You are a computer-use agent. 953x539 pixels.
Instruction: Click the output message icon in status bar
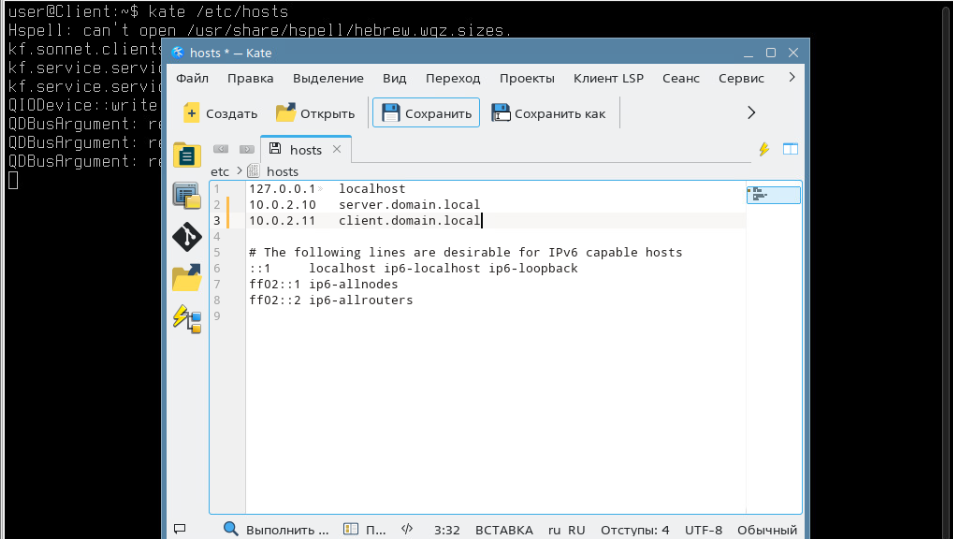180,529
